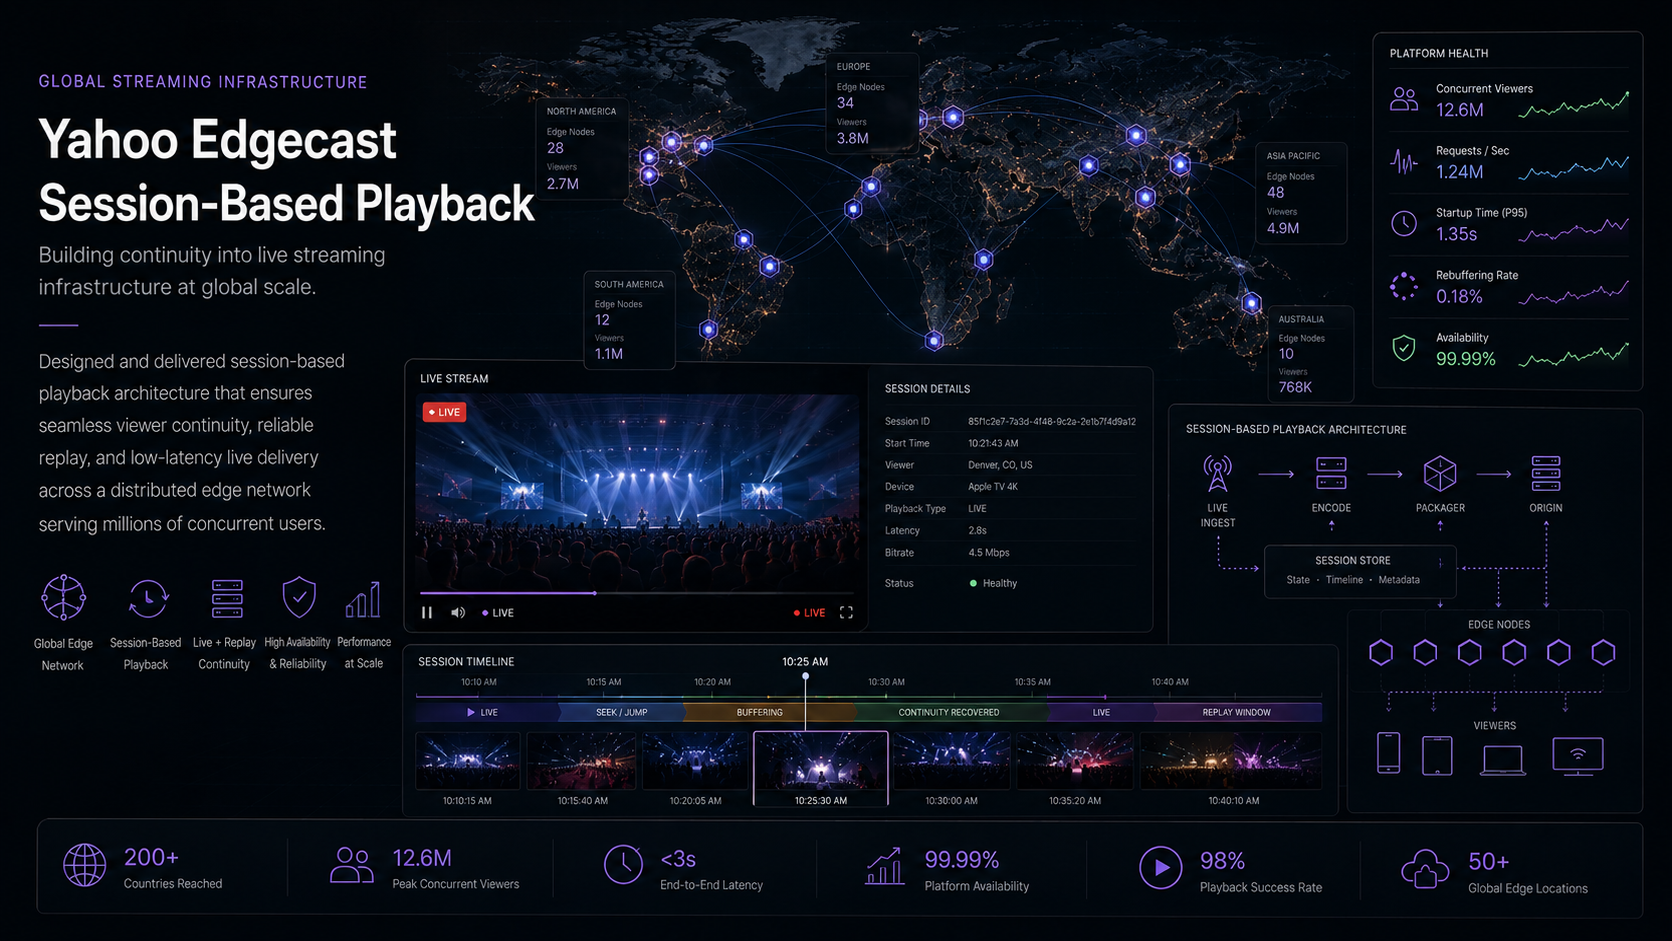Click the Global Edge Network globe icon
1672x941 pixels.
pyautogui.click(x=63, y=598)
